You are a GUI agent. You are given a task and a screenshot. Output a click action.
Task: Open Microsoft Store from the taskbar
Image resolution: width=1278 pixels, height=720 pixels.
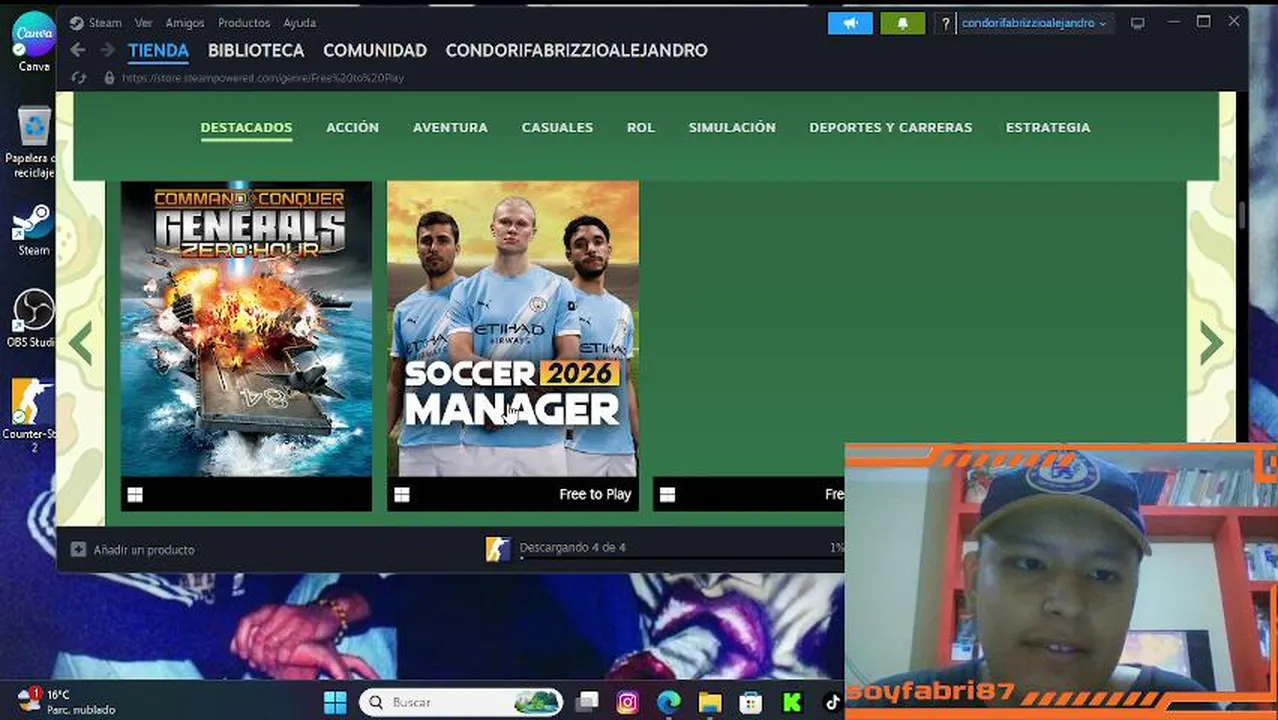coord(750,702)
